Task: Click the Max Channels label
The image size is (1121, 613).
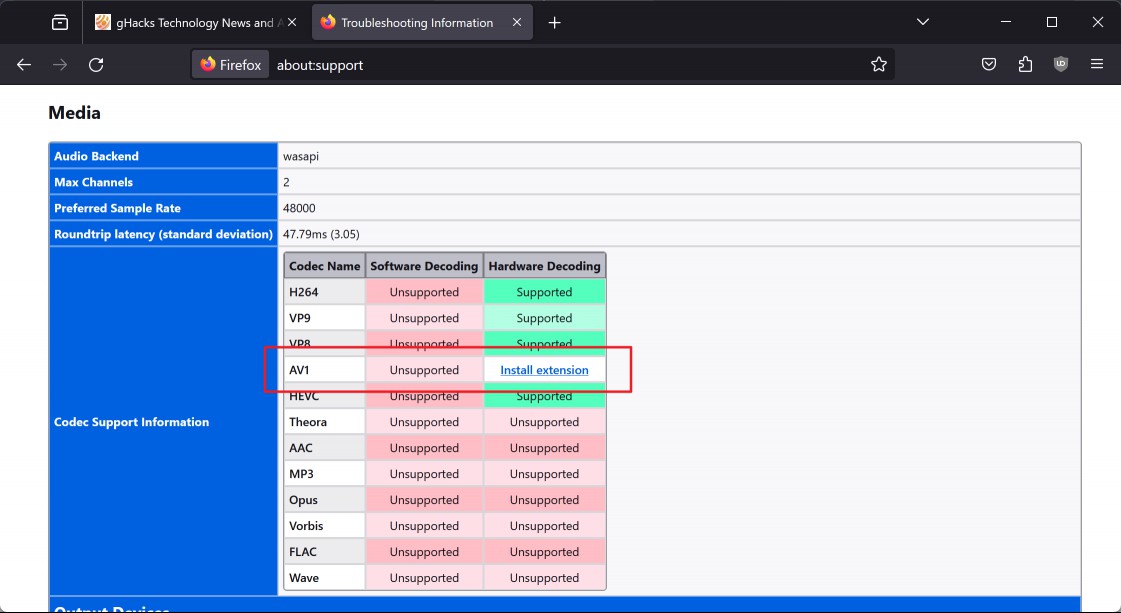Action: tap(163, 182)
